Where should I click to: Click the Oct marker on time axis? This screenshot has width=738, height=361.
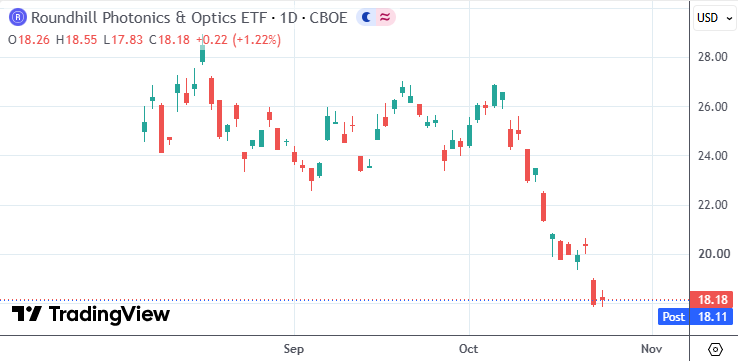click(x=469, y=349)
